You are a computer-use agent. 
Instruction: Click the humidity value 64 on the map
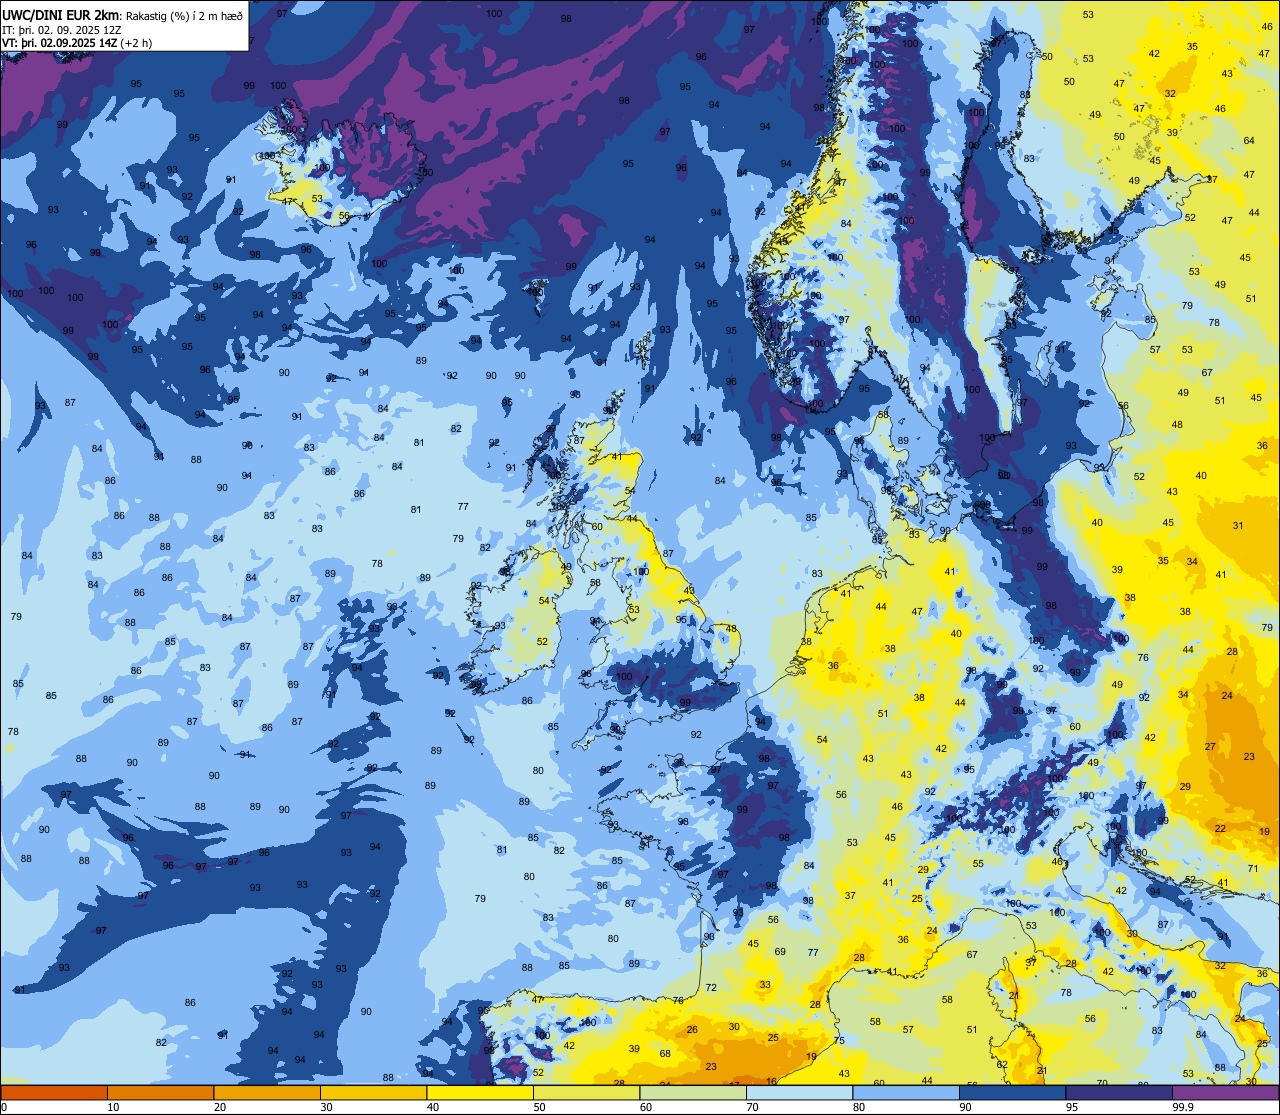[x=1249, y=141]
